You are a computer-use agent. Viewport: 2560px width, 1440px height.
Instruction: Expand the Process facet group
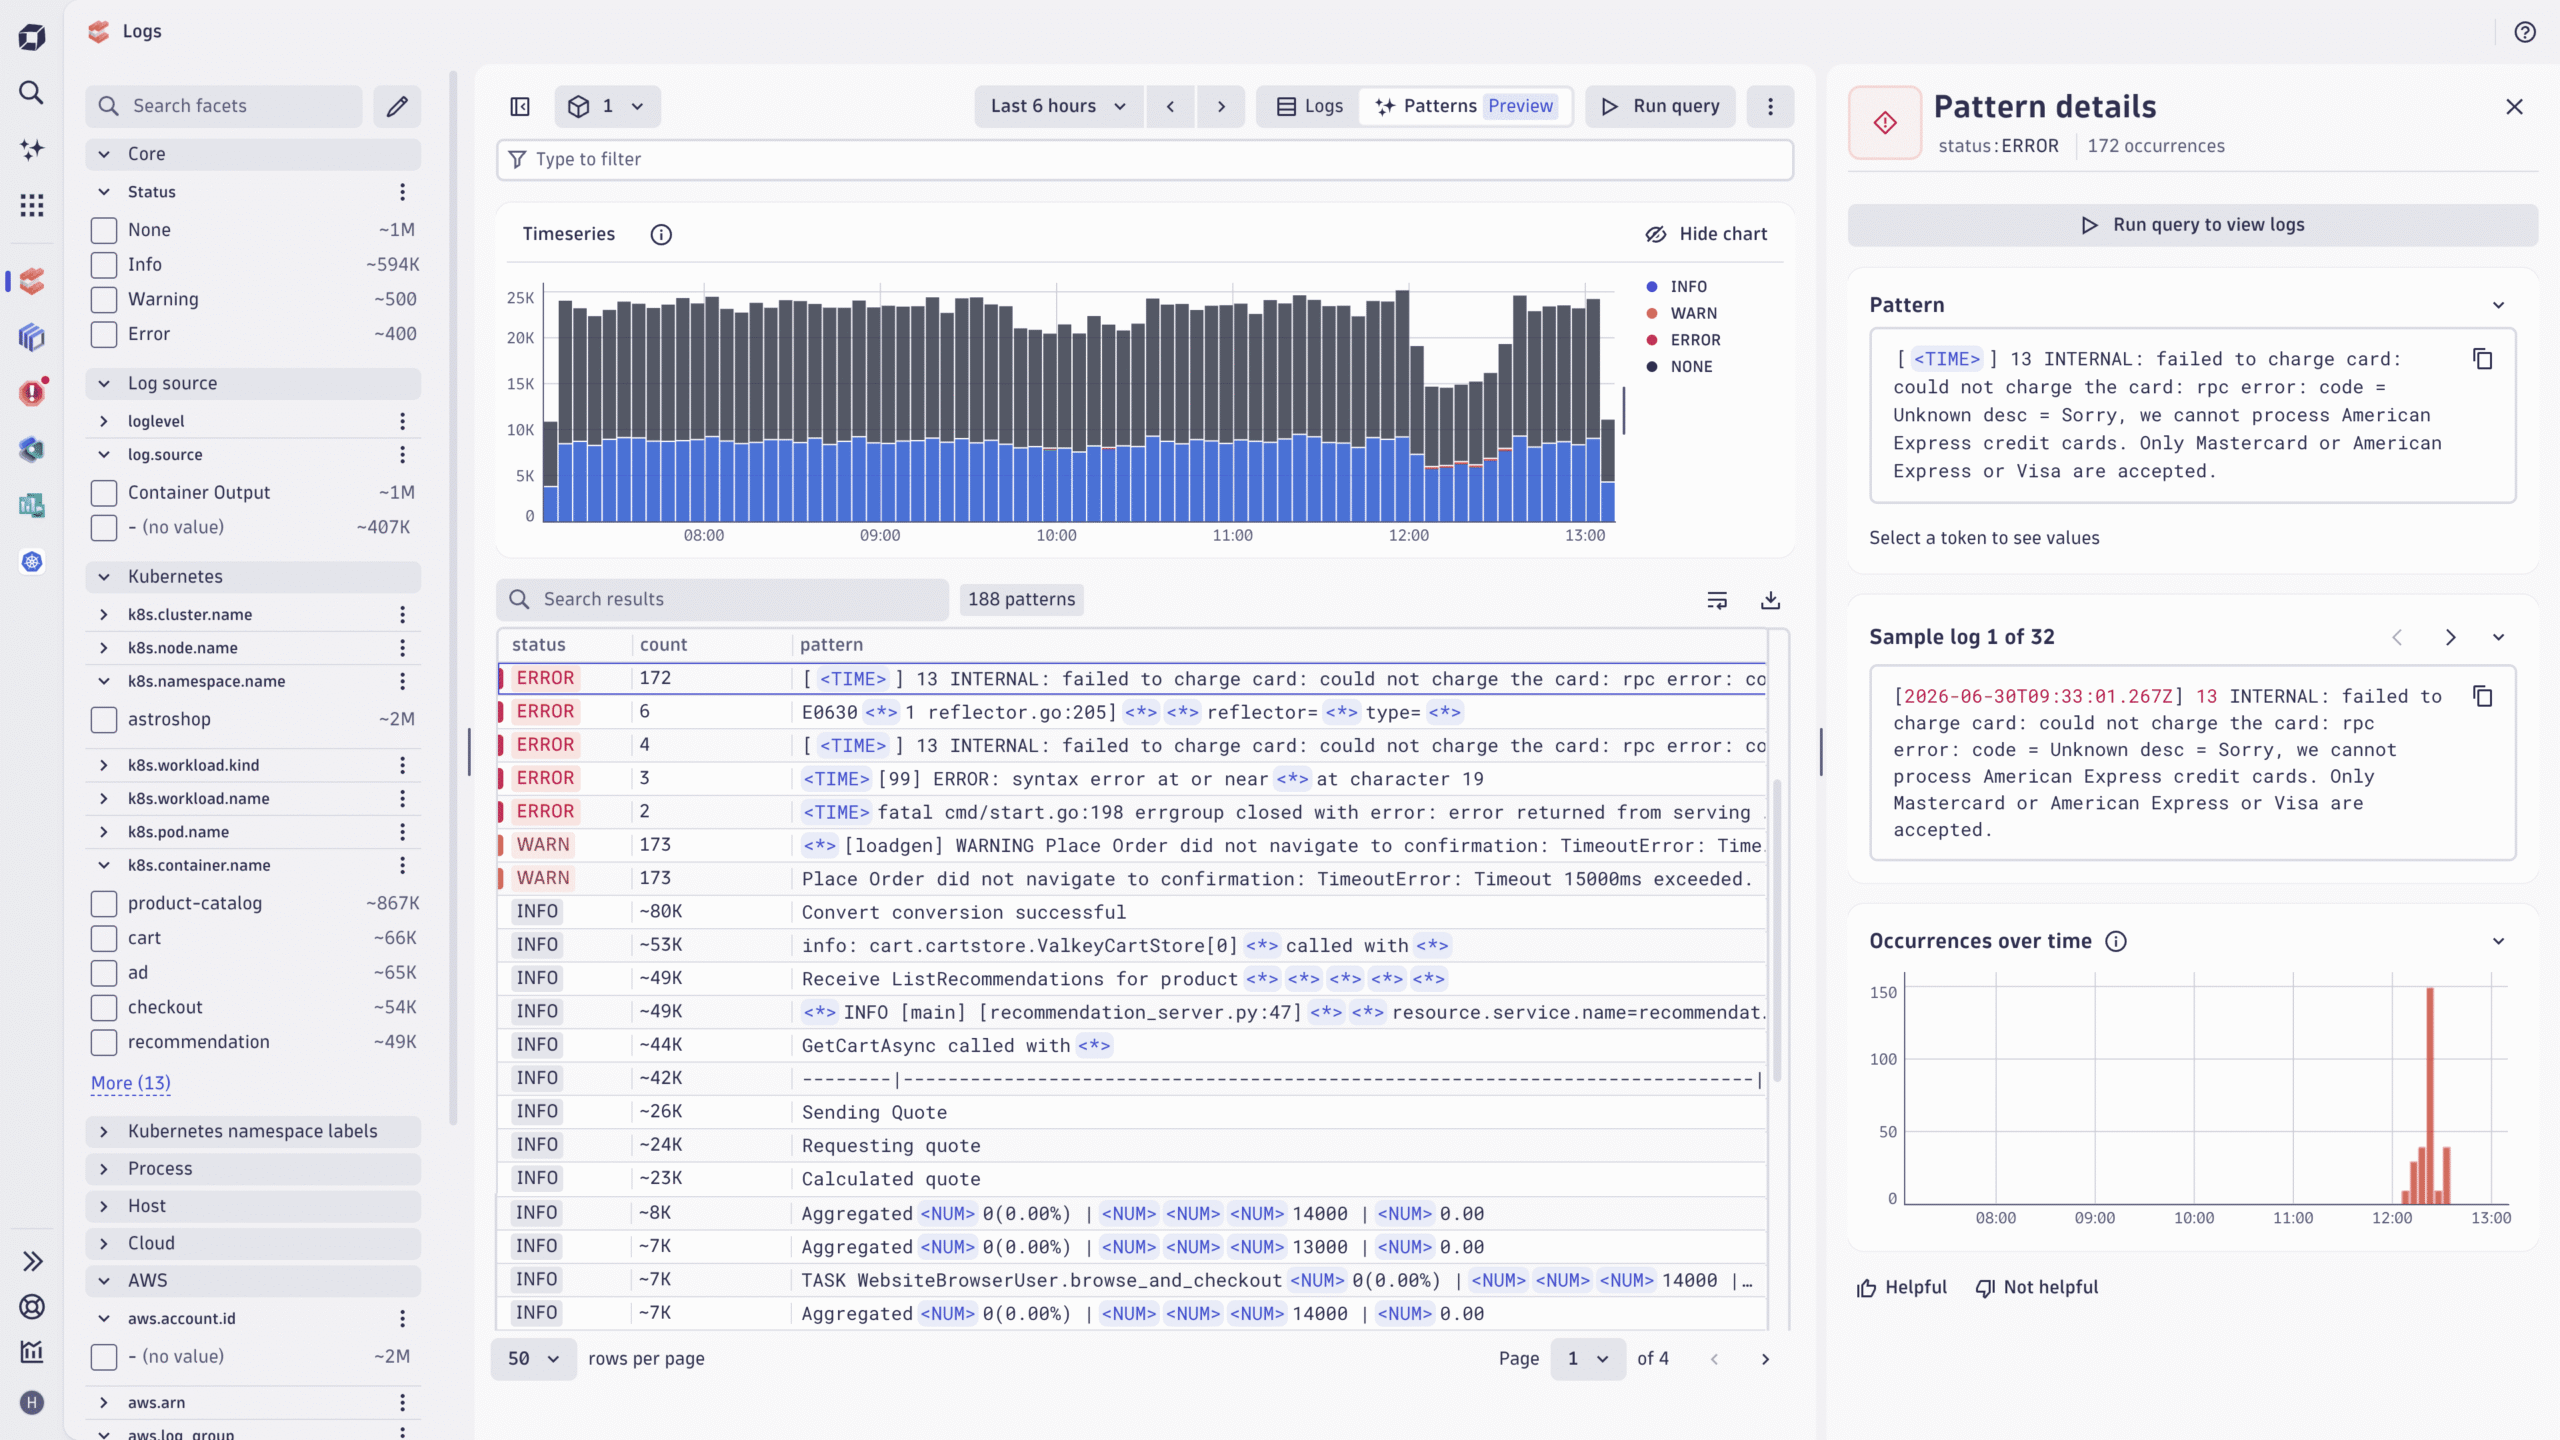click(253, 1169)
